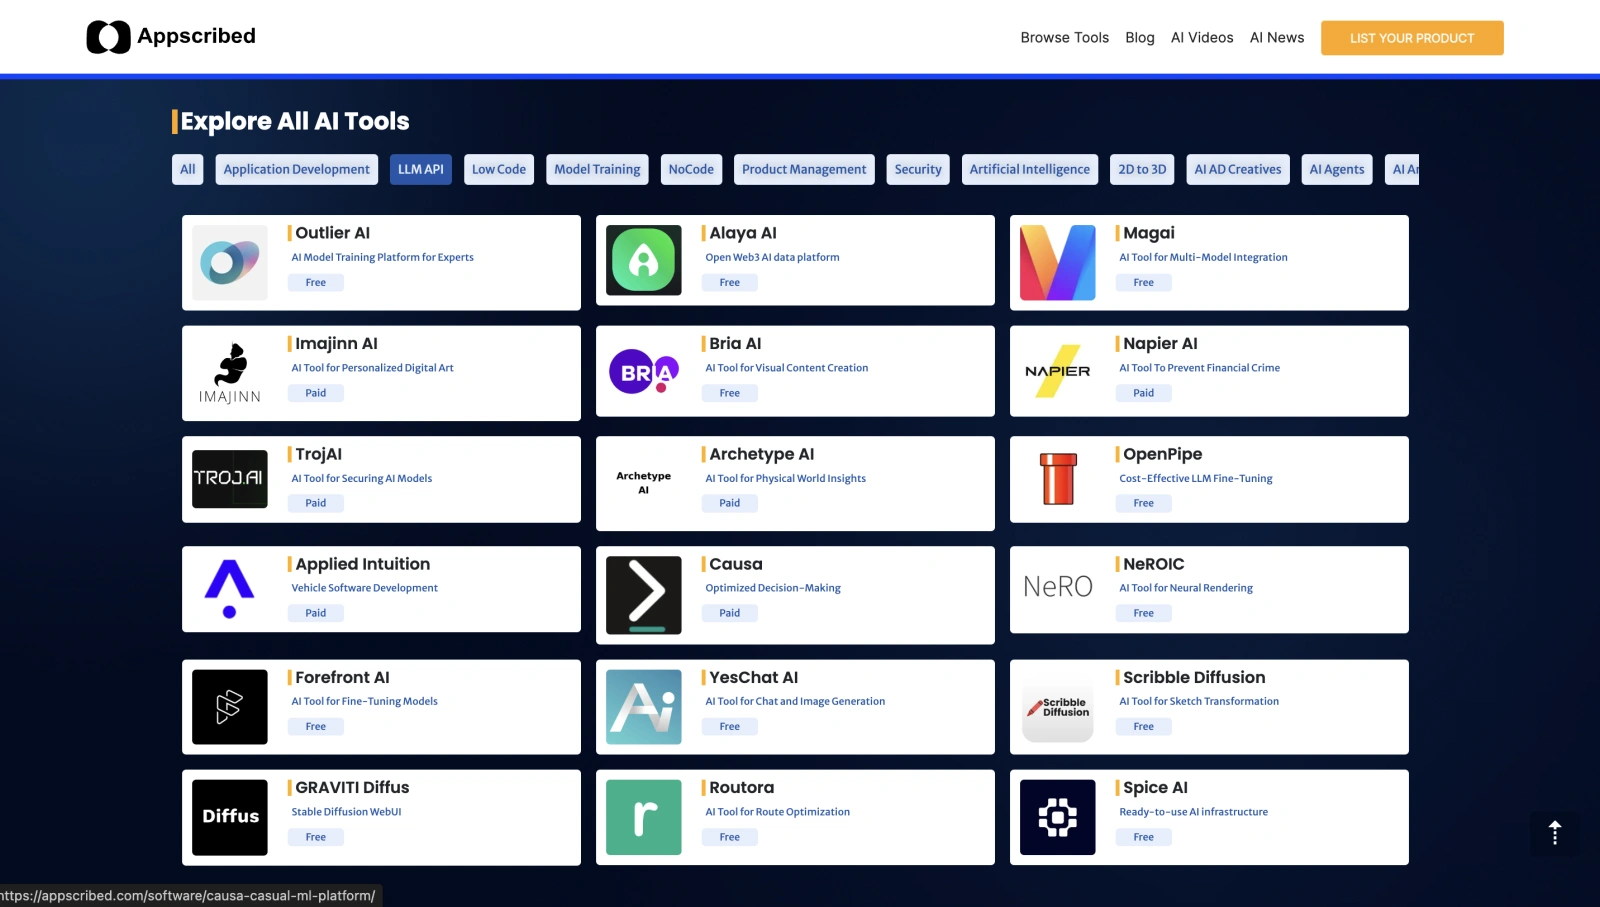Filter by LLM API category

420,170
